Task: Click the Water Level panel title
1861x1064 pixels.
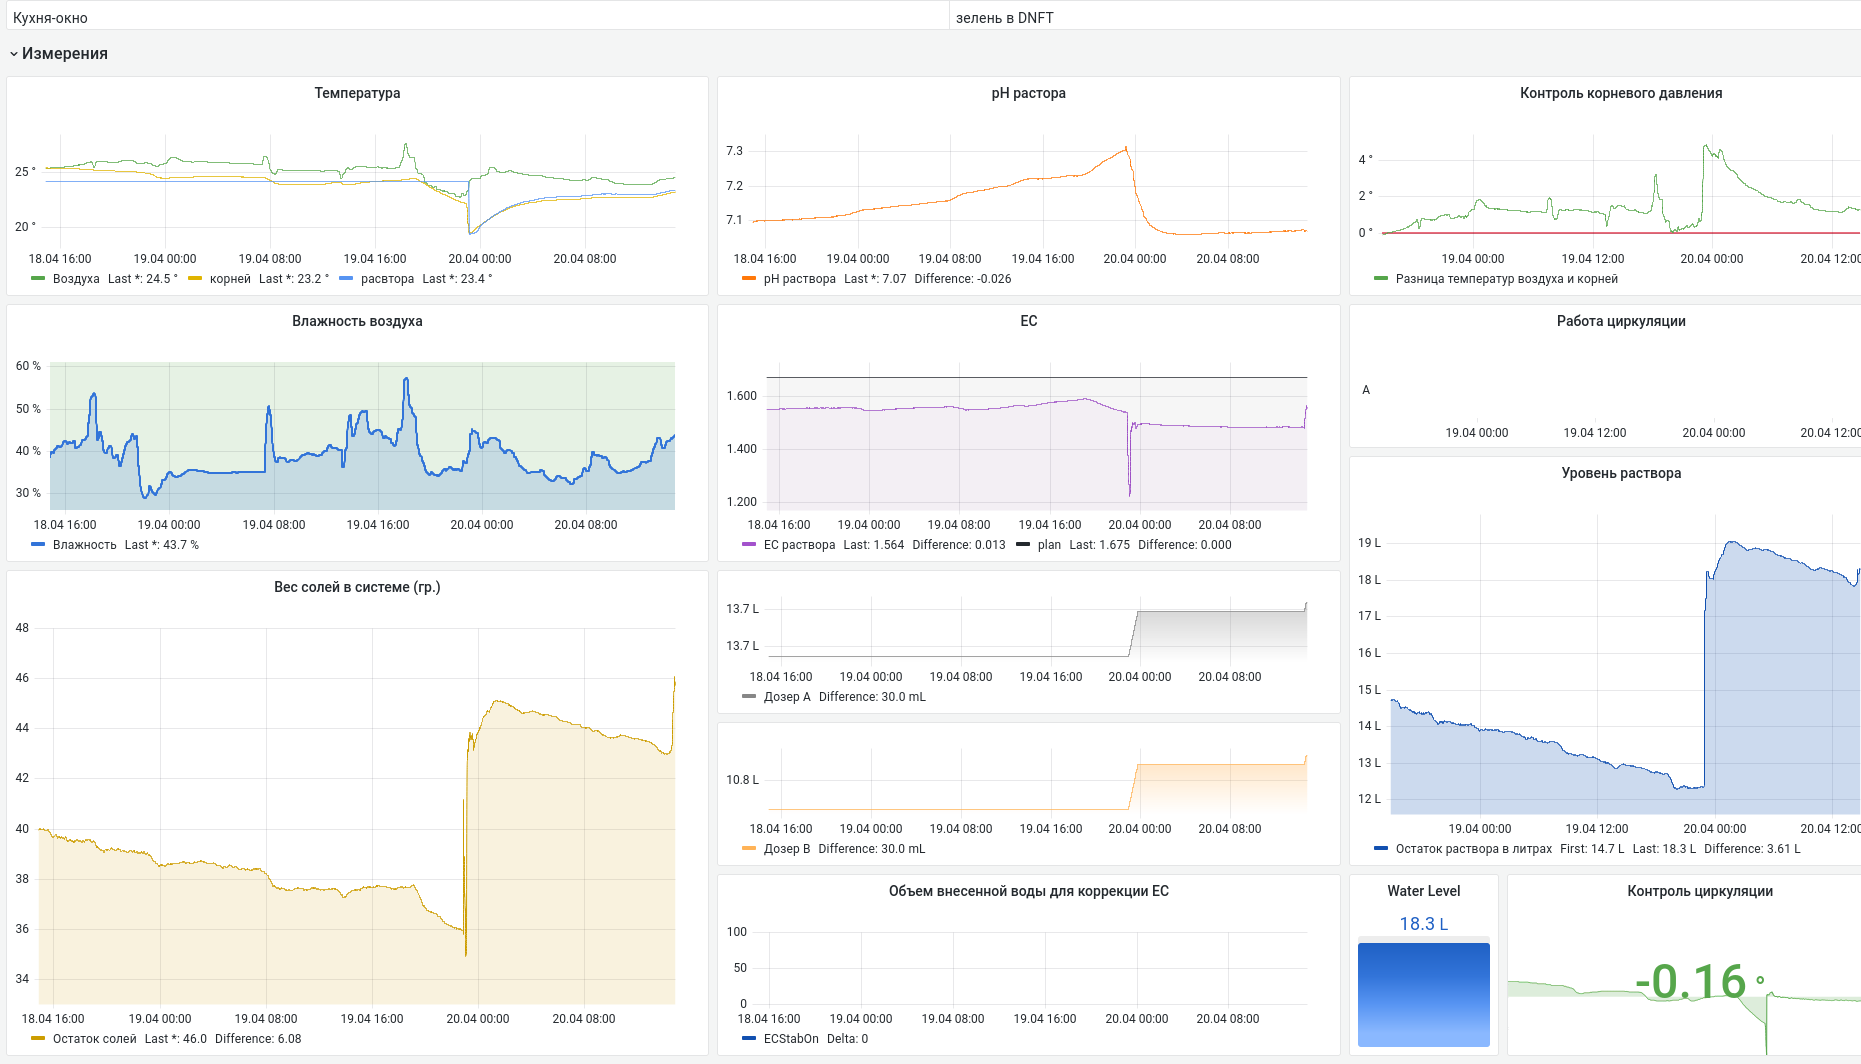Action: [x=1423, y=891]
